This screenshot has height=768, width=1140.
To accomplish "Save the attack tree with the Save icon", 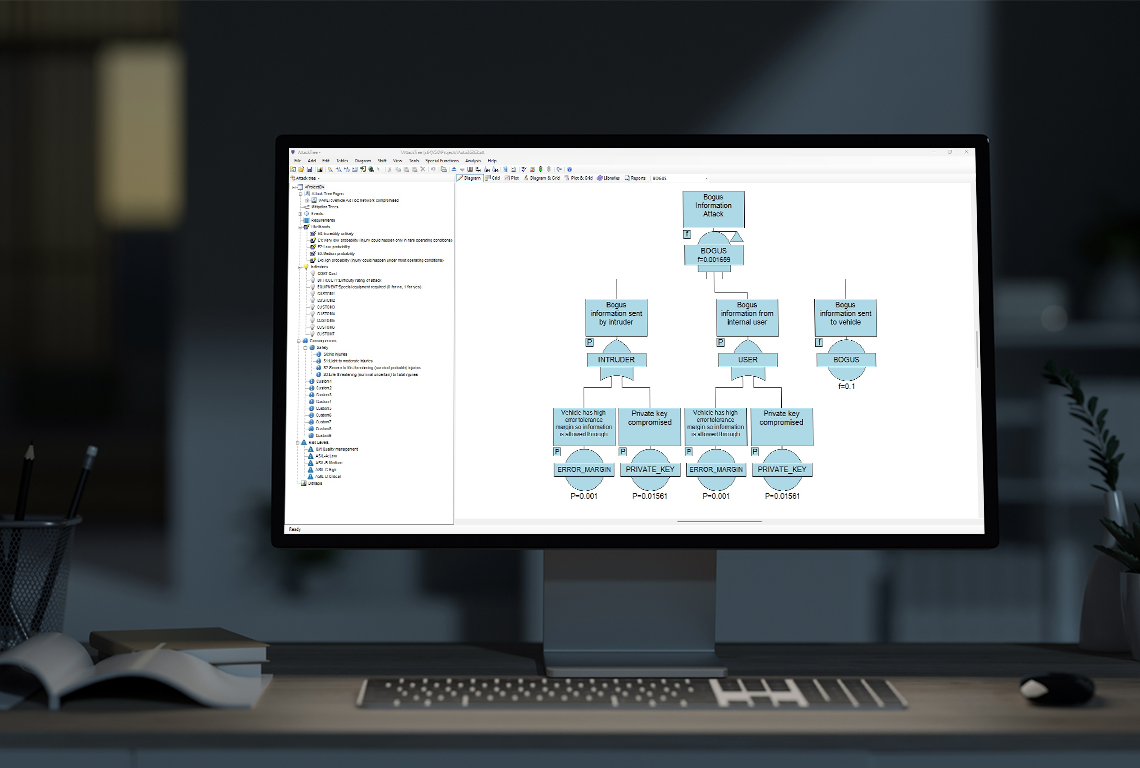I will point(310,169).
